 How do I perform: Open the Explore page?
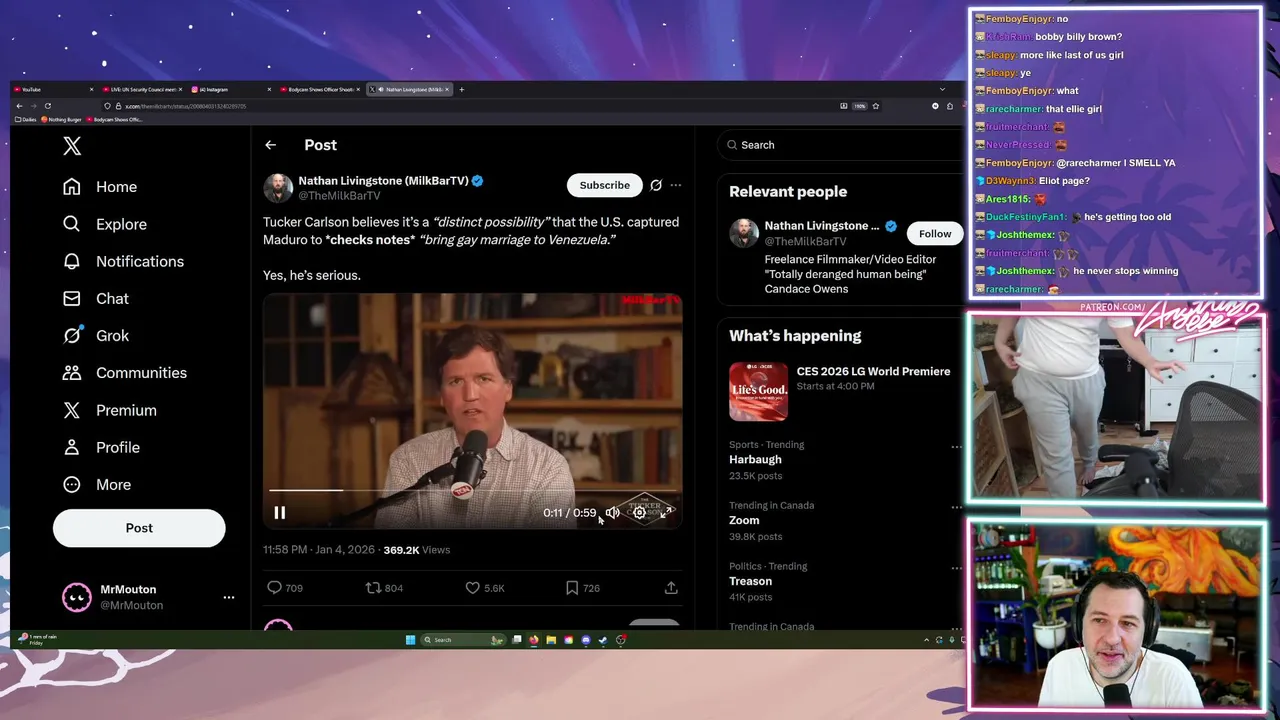[105, 224]
